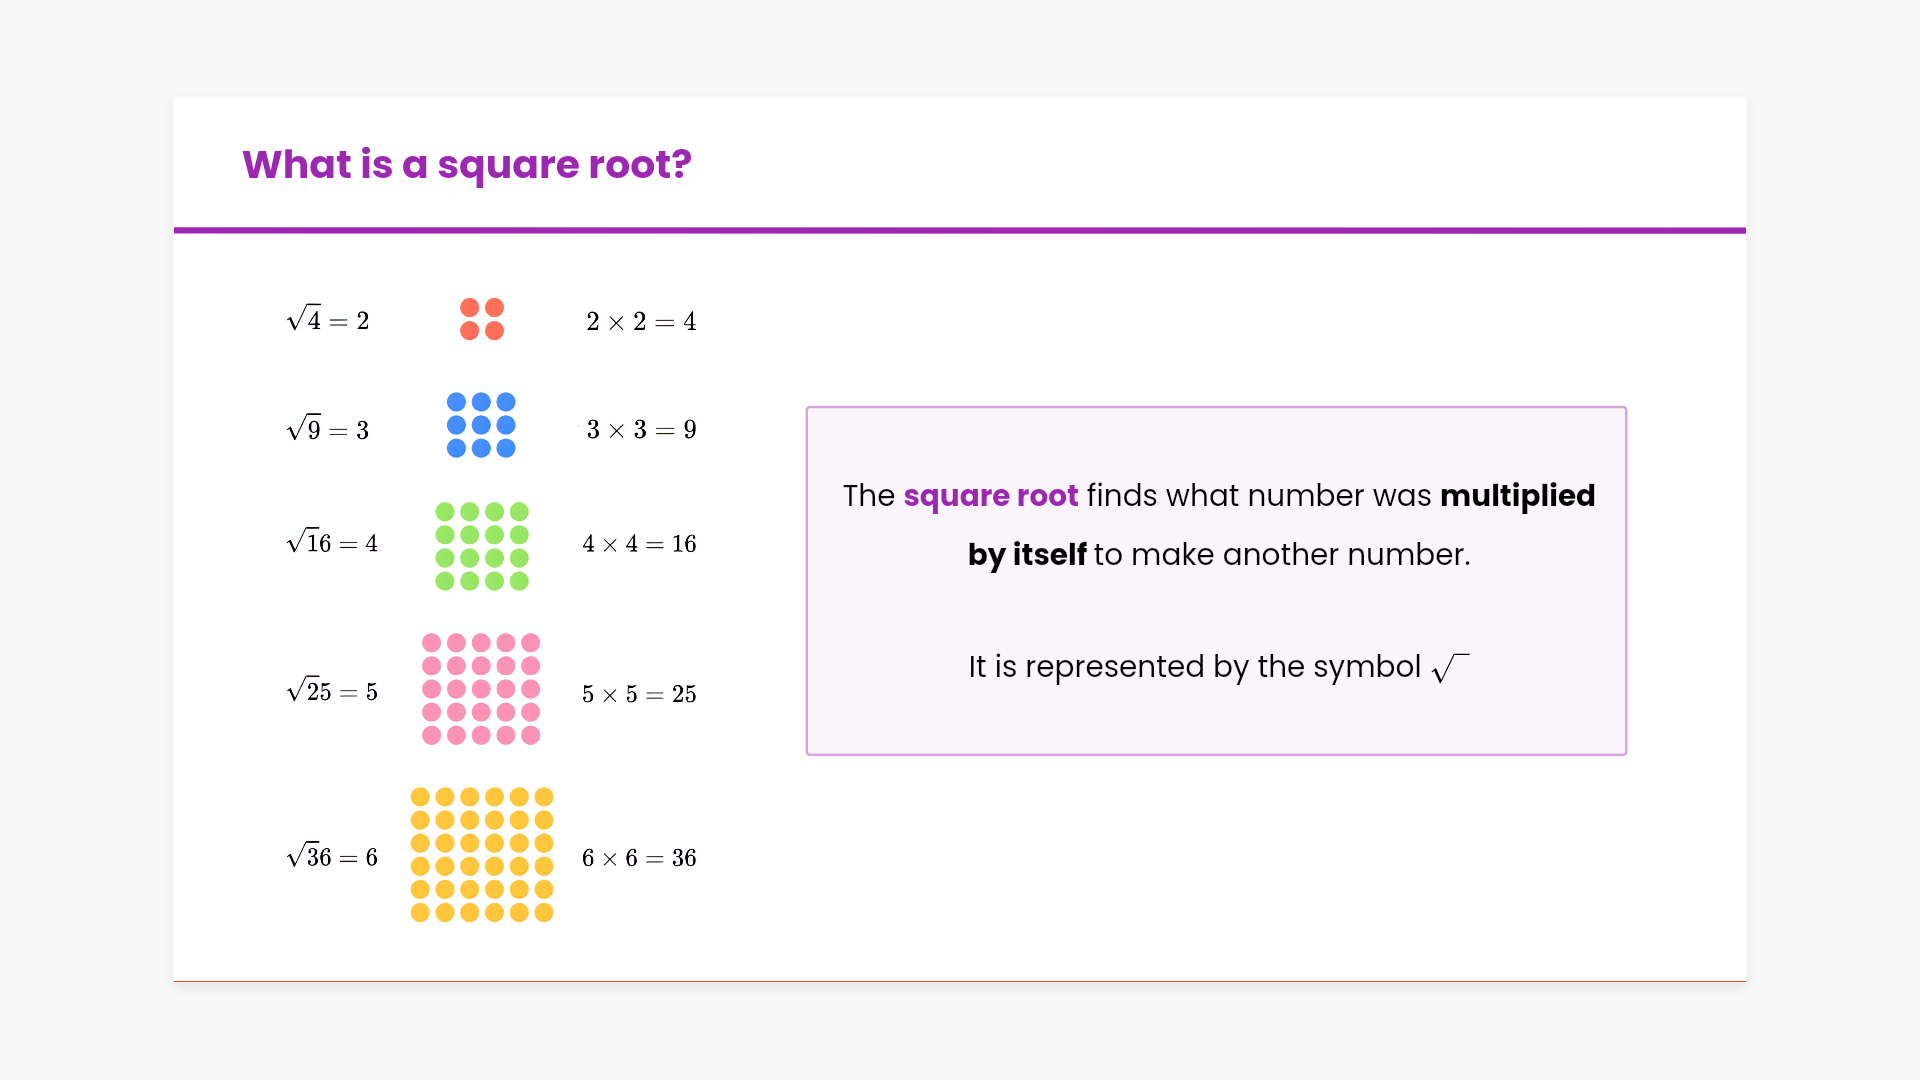Click the multiplication fact 3 × 3 = 9
The image size is (1920, 1080).
[641, 430]
